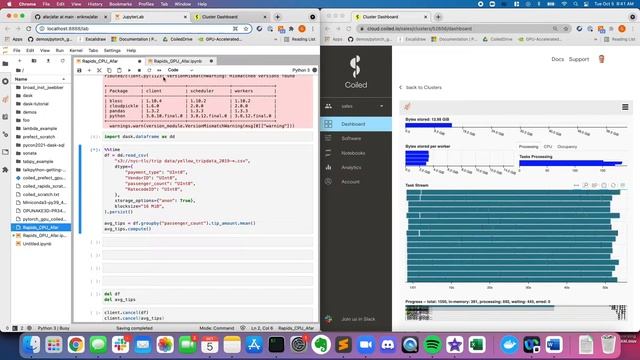Open the user avatar menu in Coiled
The image size is (640, 360).
tap(601, 59)
